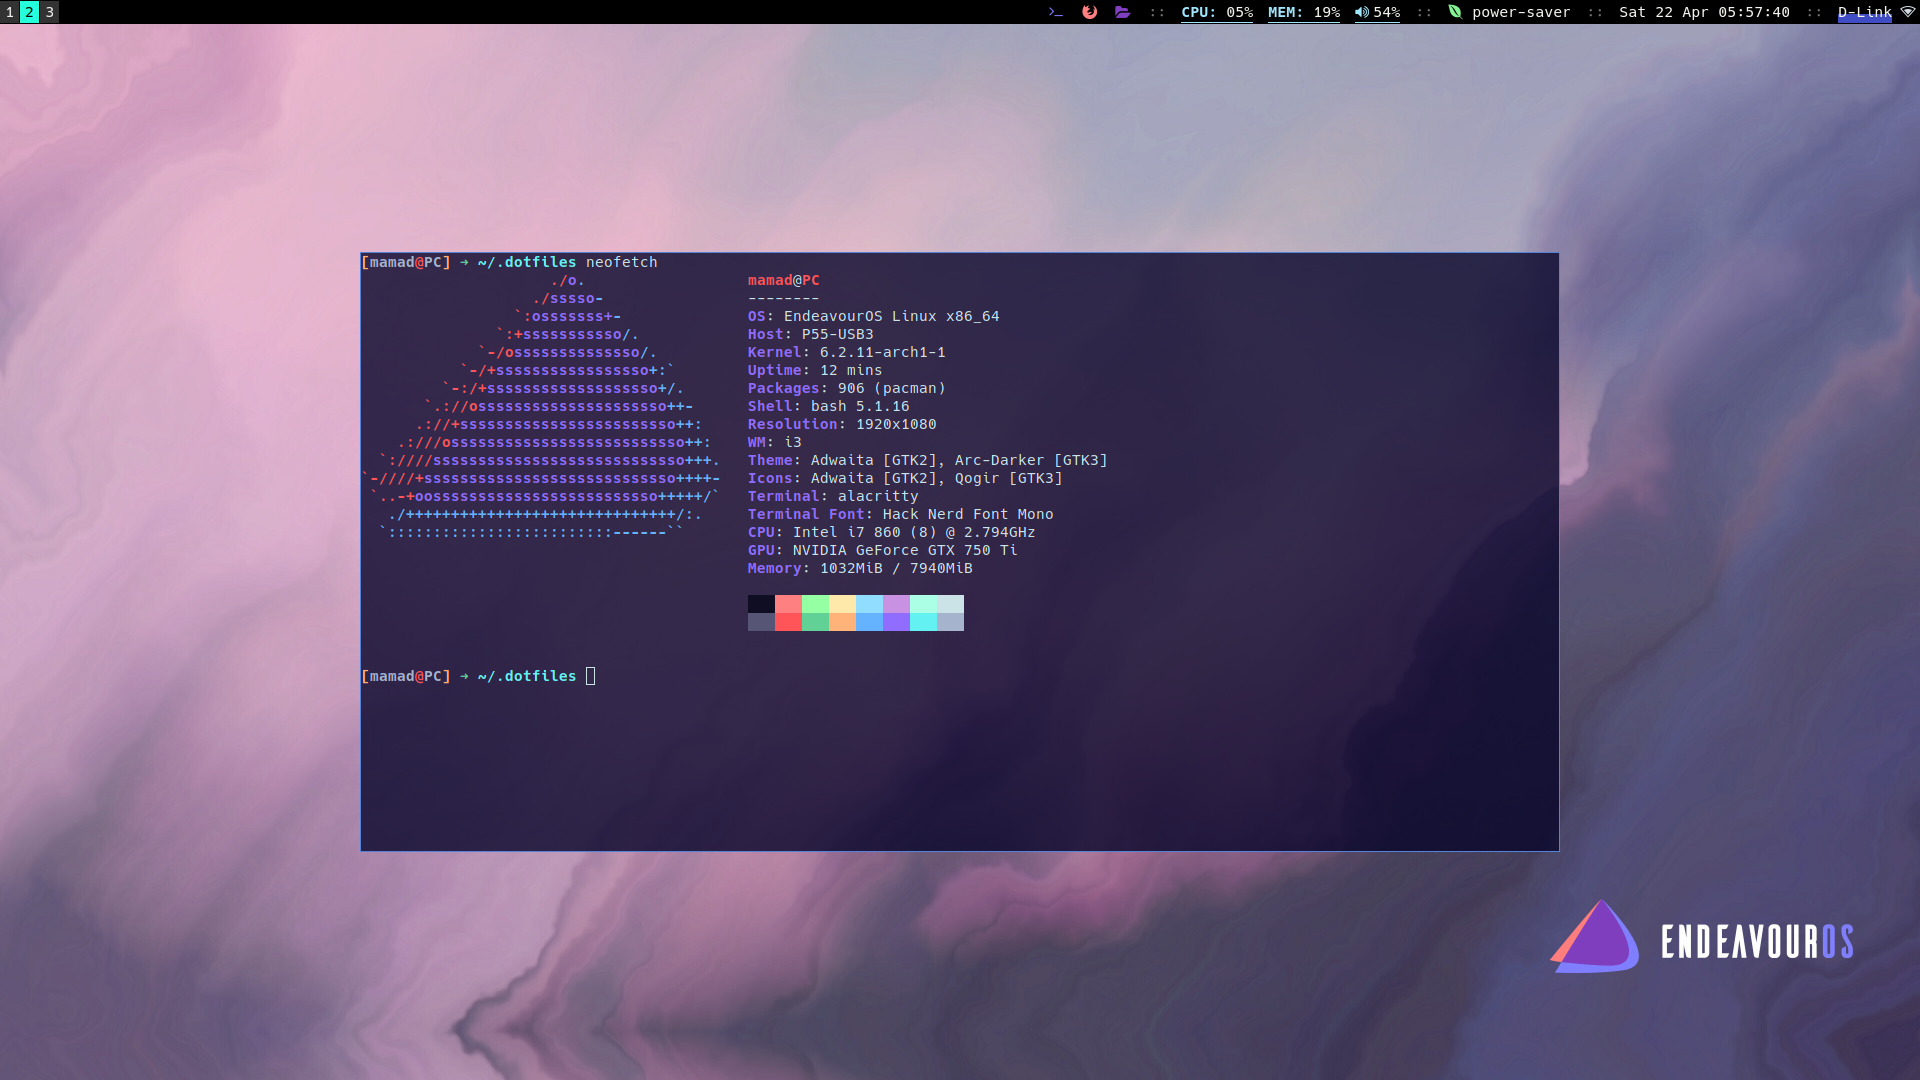
Task: Click the green leaf power profile icon
Action: point(1455,12)
